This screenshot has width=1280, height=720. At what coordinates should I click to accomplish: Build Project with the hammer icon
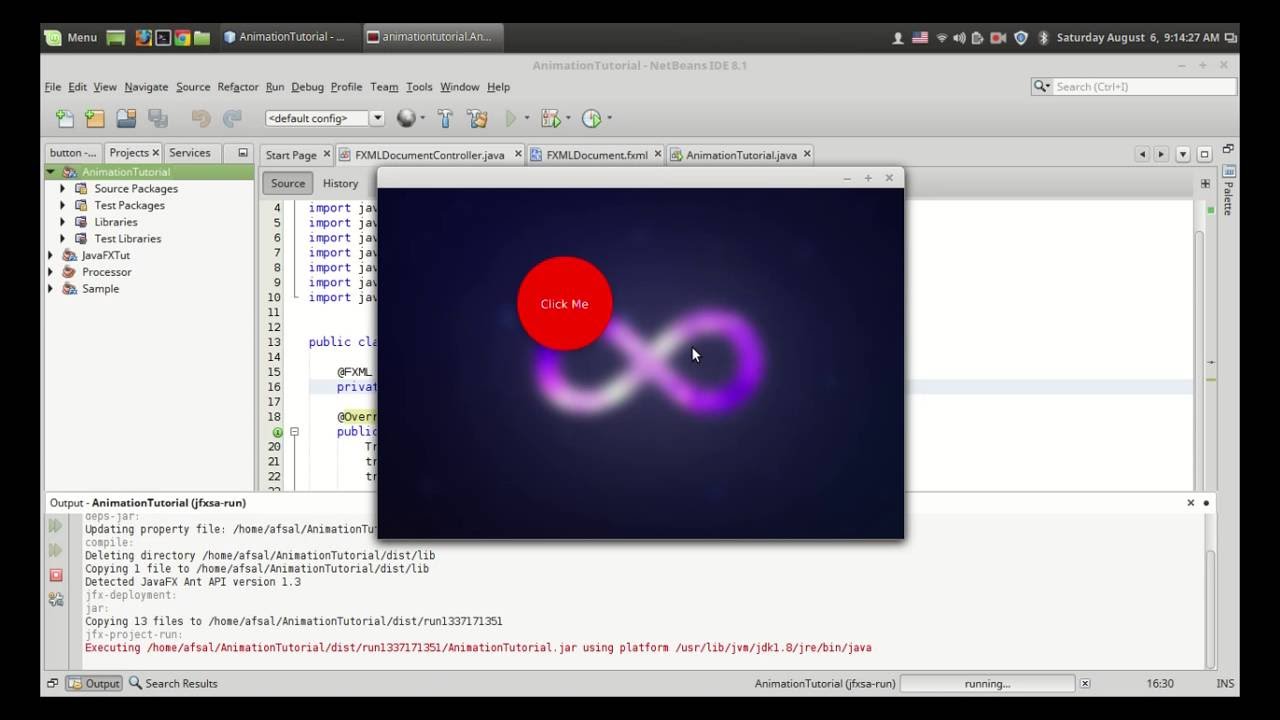click(x=446, y=118)
